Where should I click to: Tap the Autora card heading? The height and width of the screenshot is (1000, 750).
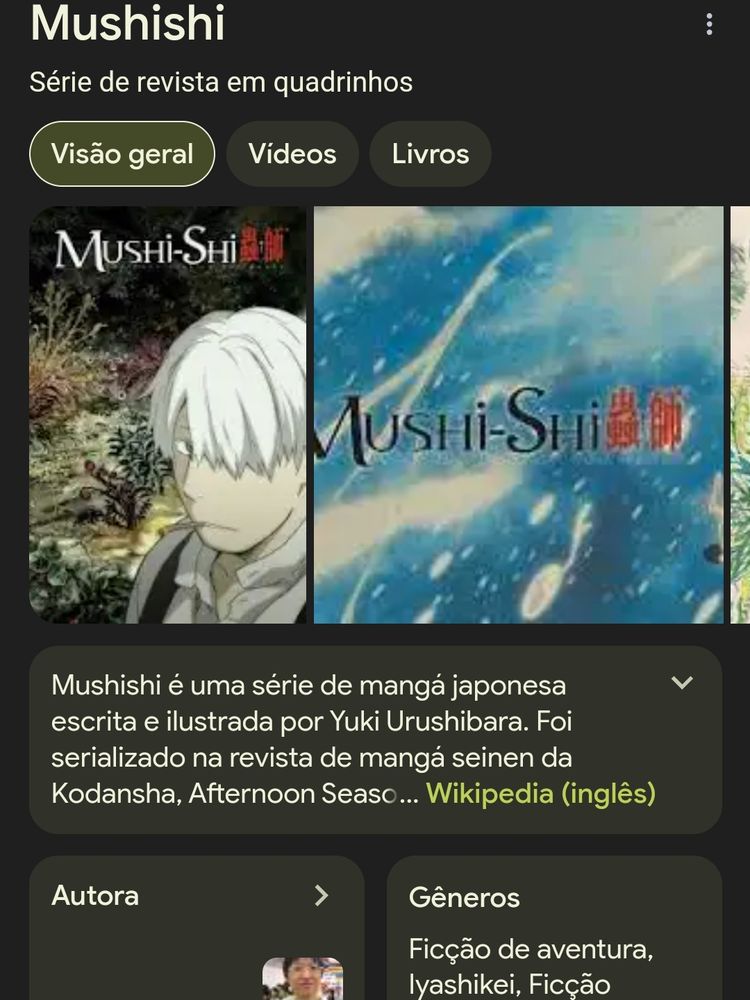[95, 895]
